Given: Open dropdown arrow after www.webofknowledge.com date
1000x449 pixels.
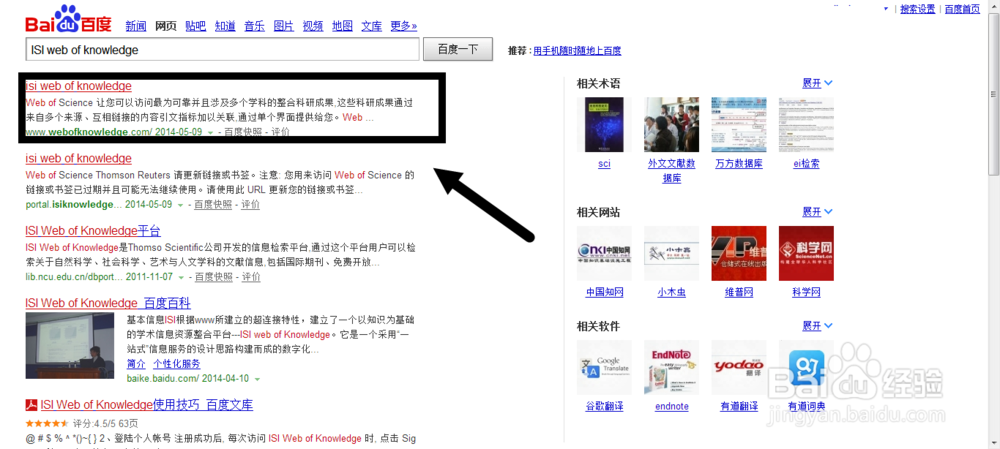Looking at the screenshot, I should pos(210,133).
